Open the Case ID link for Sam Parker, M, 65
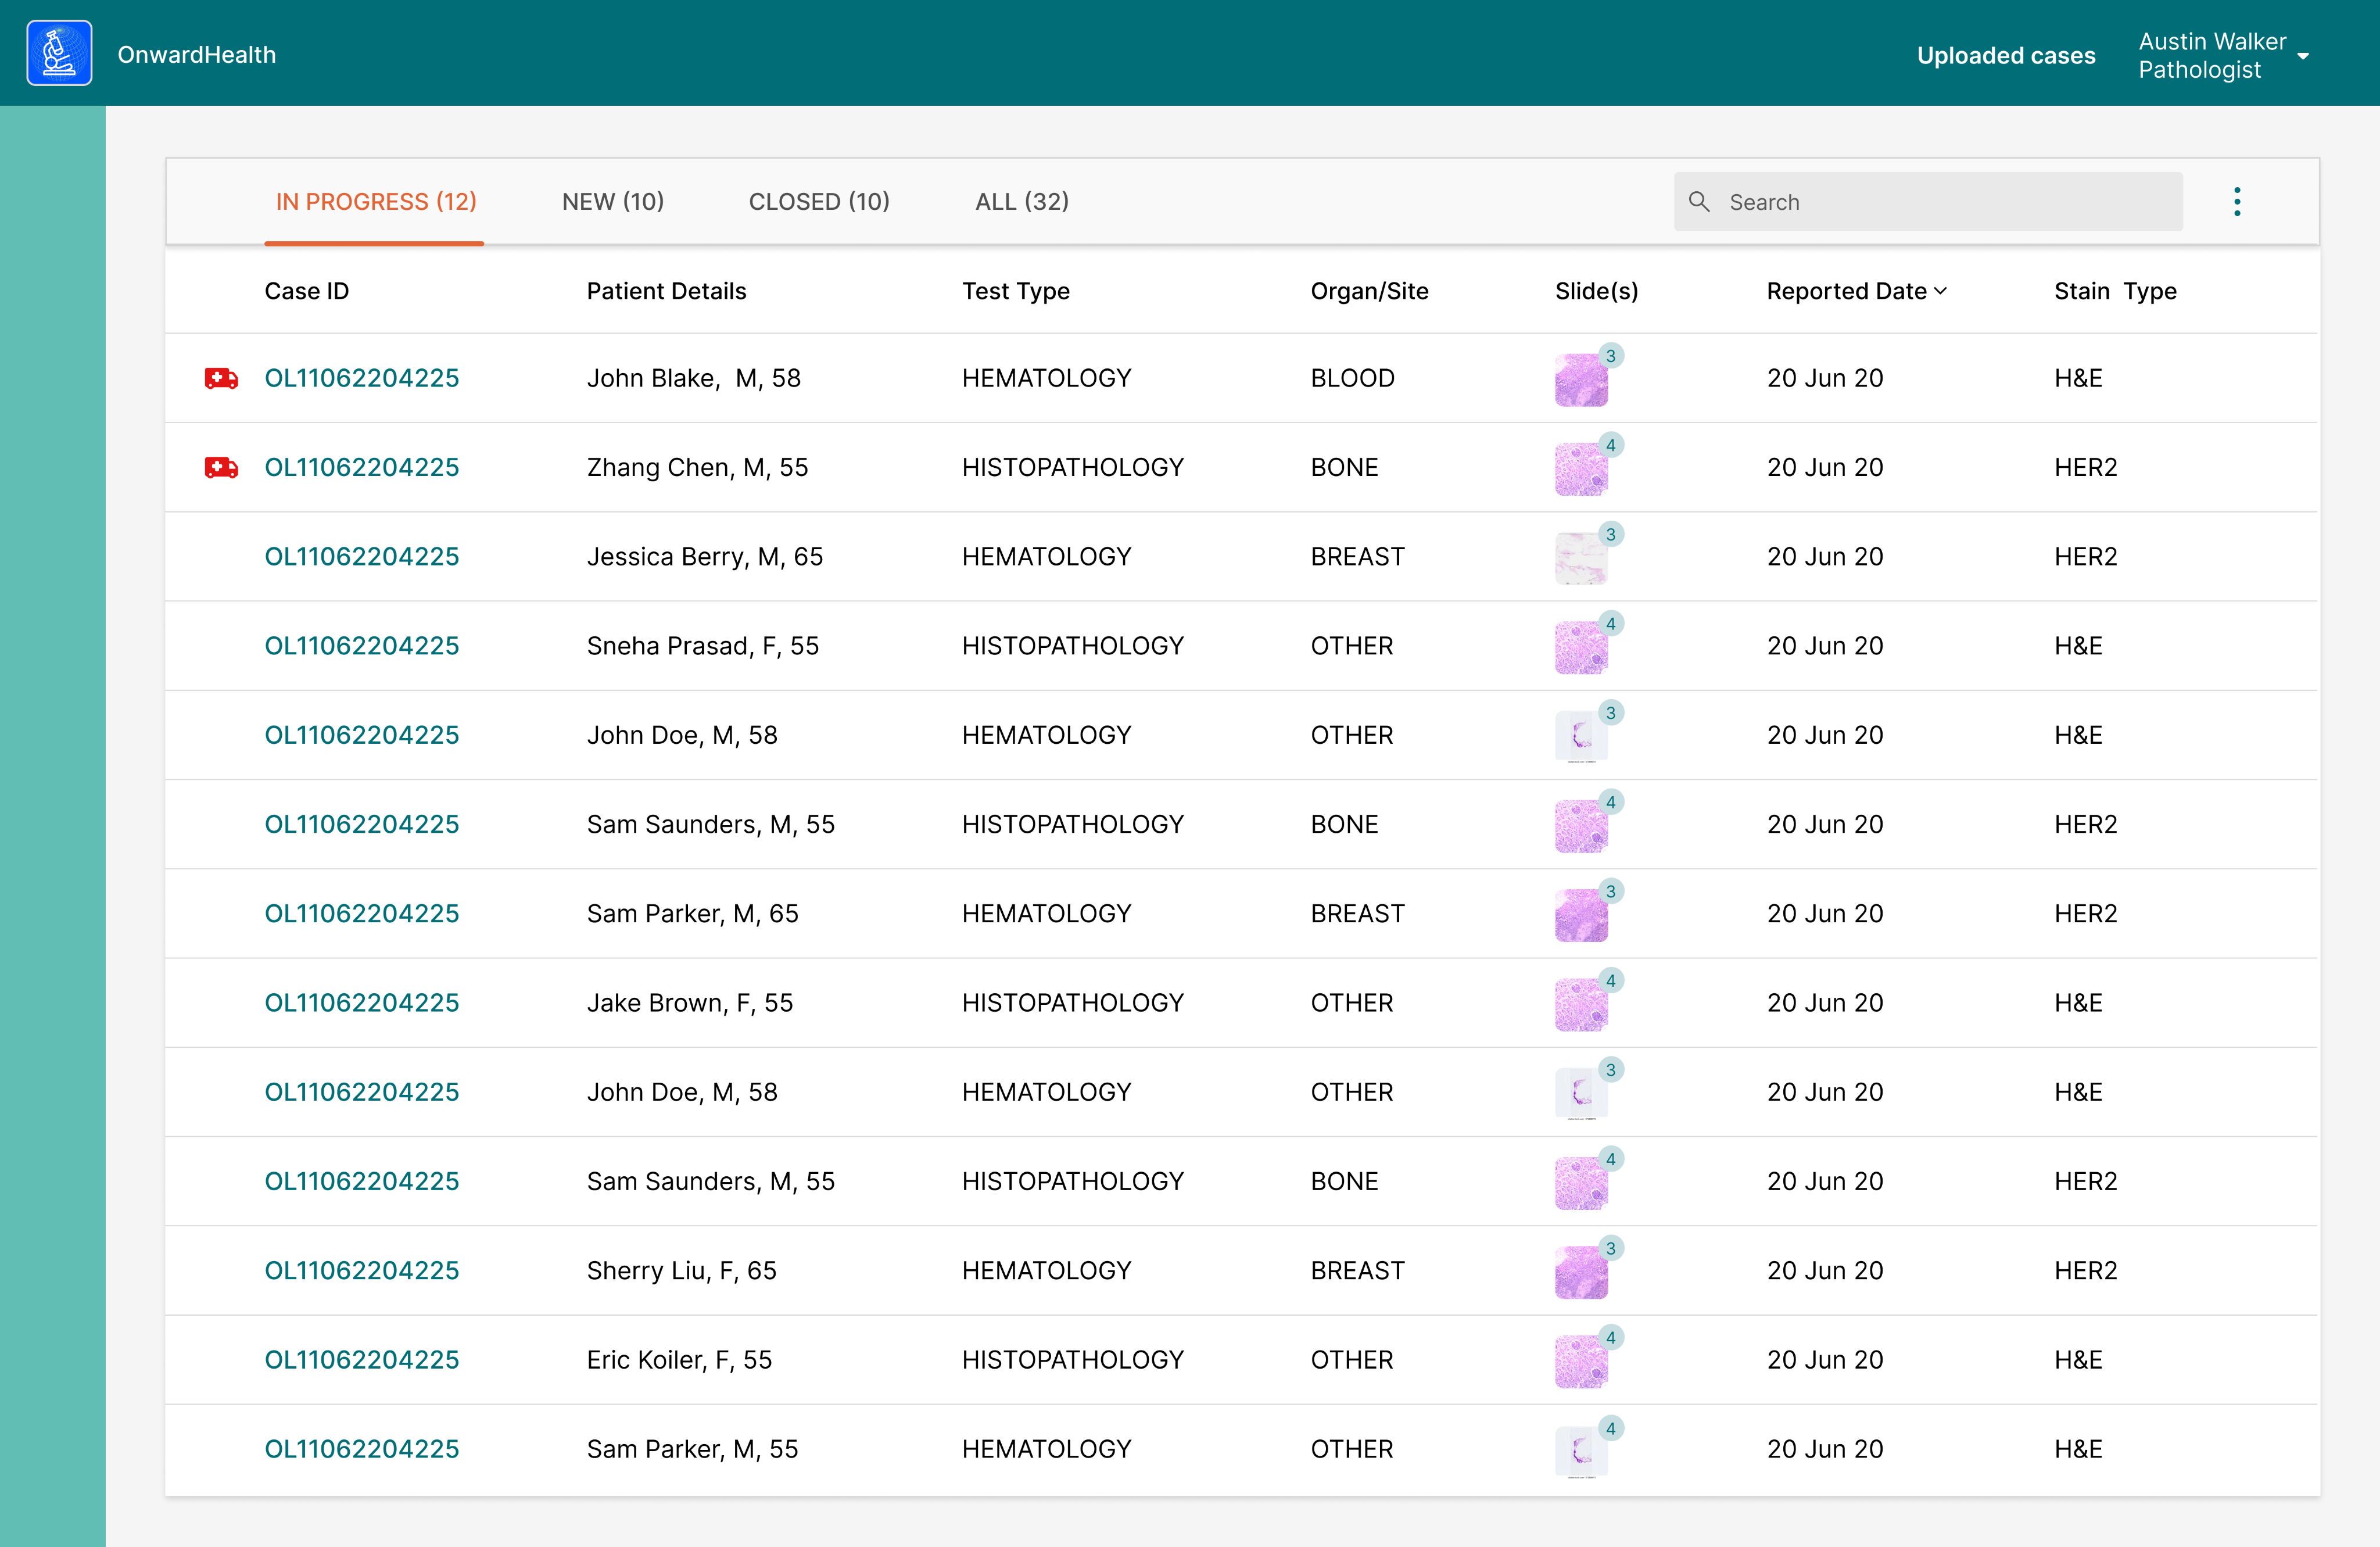Image resolution: width=2380 pixels, height=1547 pixels. [361, 914]
